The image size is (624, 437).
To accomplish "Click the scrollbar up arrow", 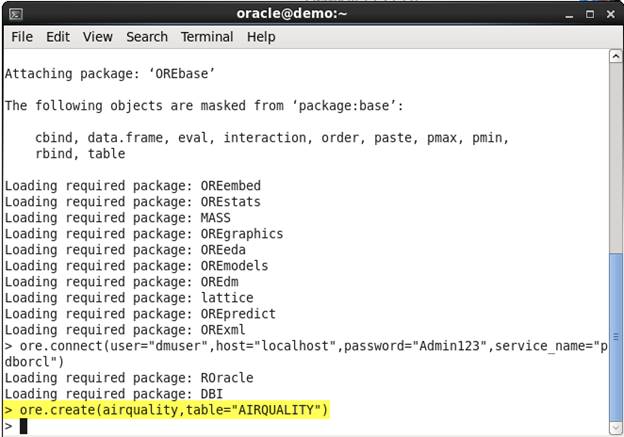I will tap(615, 57).
